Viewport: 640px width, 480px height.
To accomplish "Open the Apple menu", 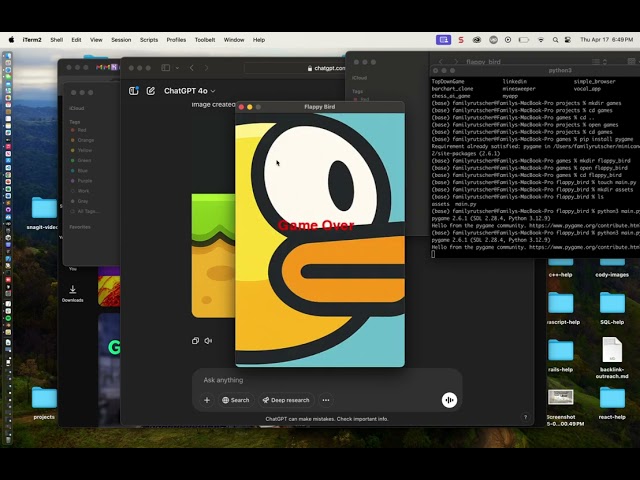I will pos(11,40).
